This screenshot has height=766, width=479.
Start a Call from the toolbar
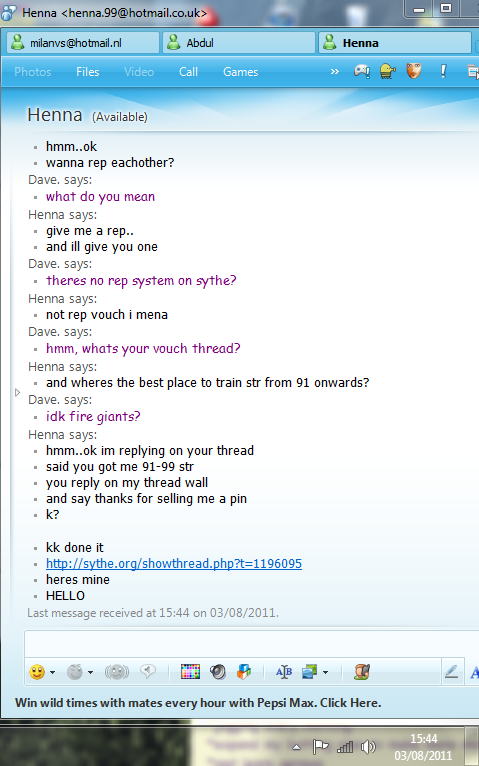[188, 72]
